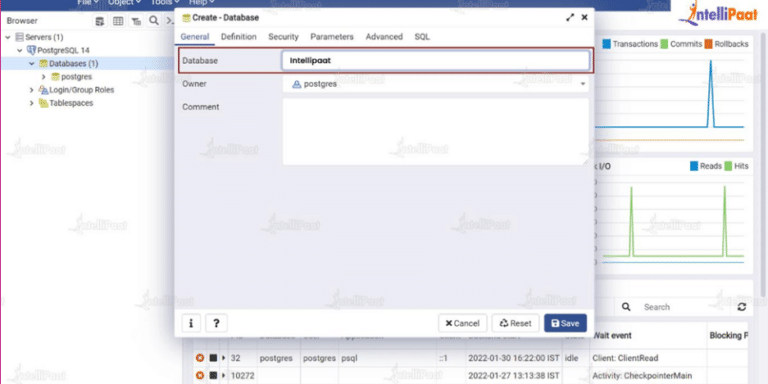Expand the Login/Group Roles node
The width and height of the screenshot is (768, 384).
(x=32, y=90)
